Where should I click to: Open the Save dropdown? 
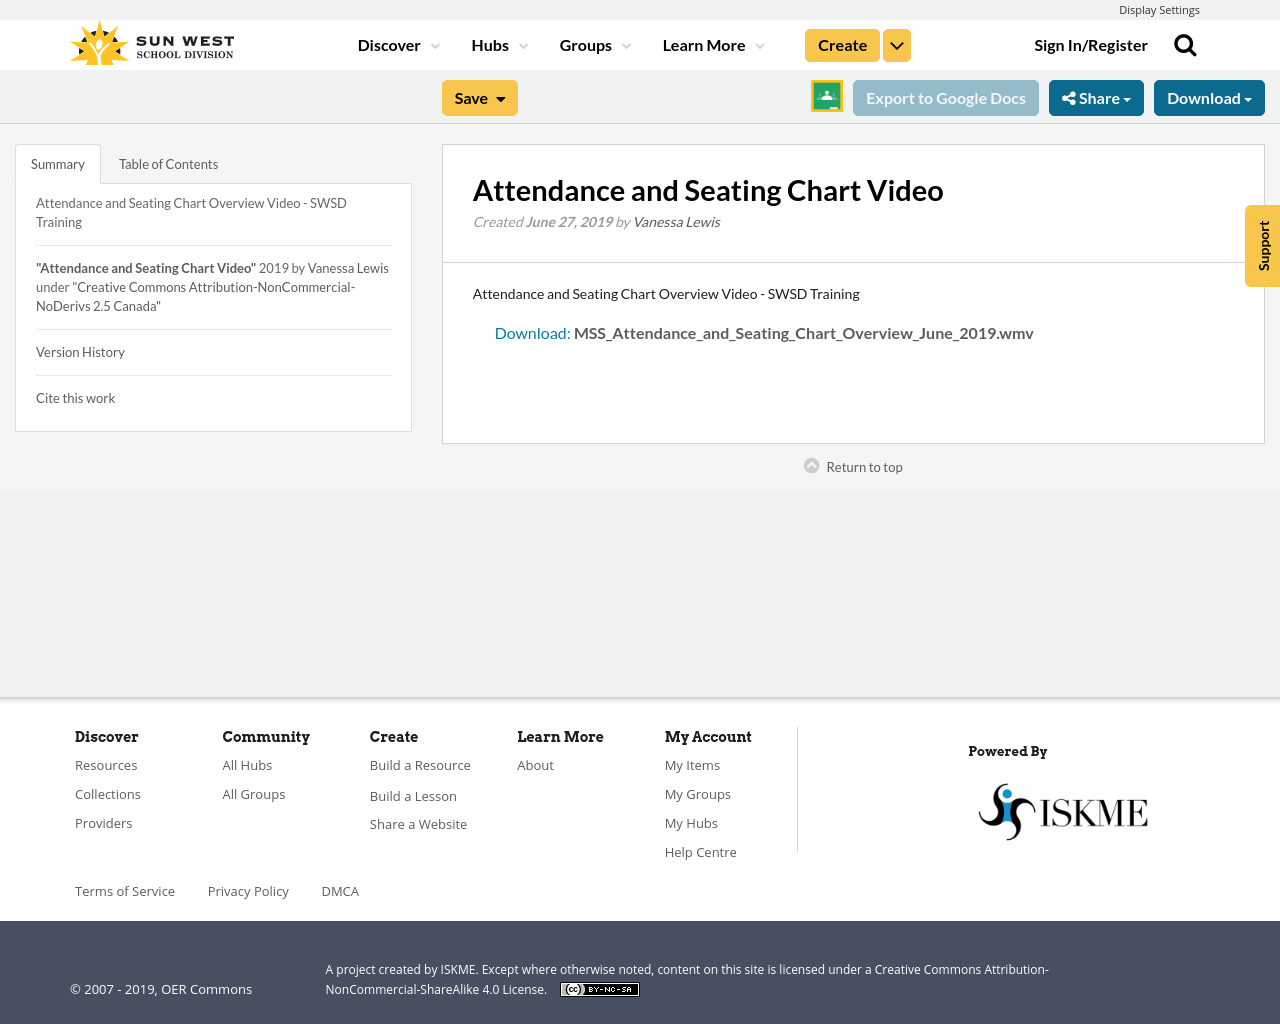click(480, 98)
